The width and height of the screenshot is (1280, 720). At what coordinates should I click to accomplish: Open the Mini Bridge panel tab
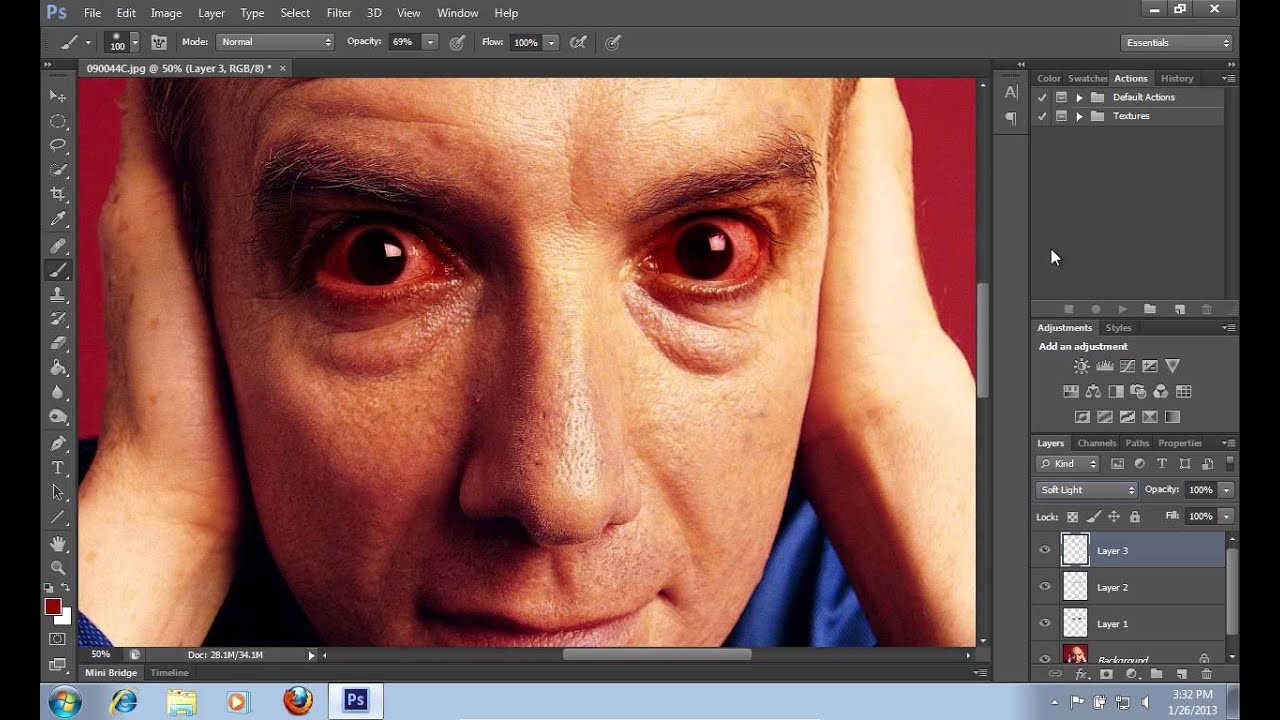110,673
